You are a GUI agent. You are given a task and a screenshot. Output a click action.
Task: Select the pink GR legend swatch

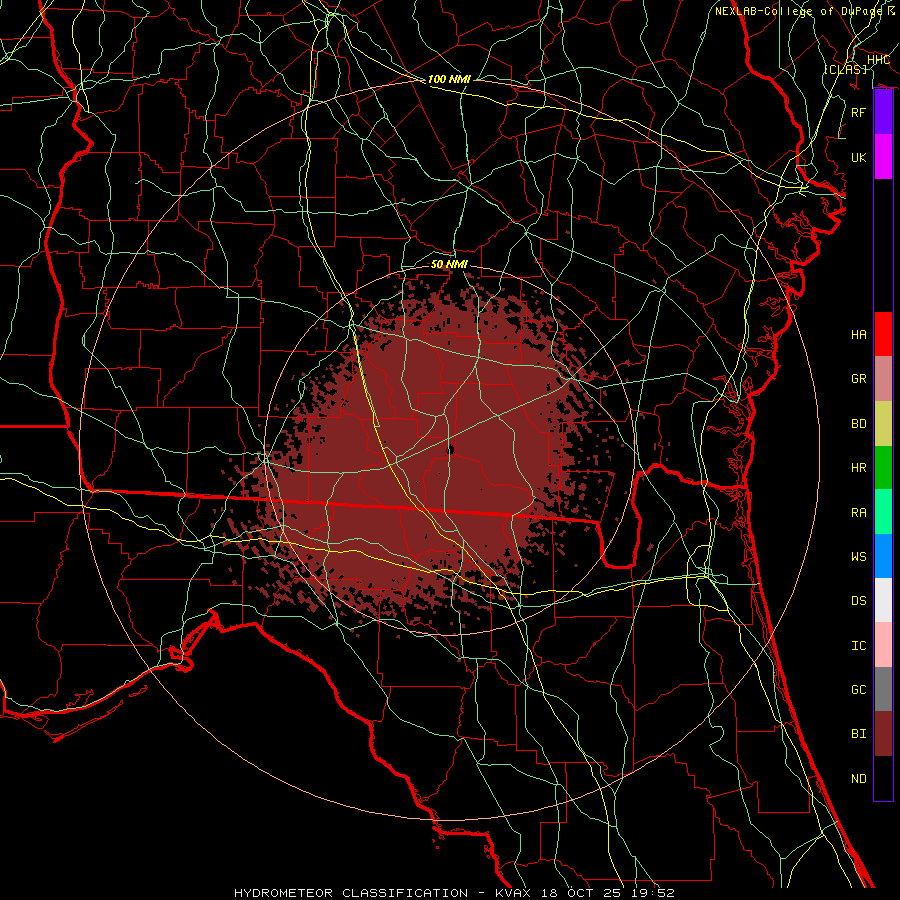pos(883,379)
